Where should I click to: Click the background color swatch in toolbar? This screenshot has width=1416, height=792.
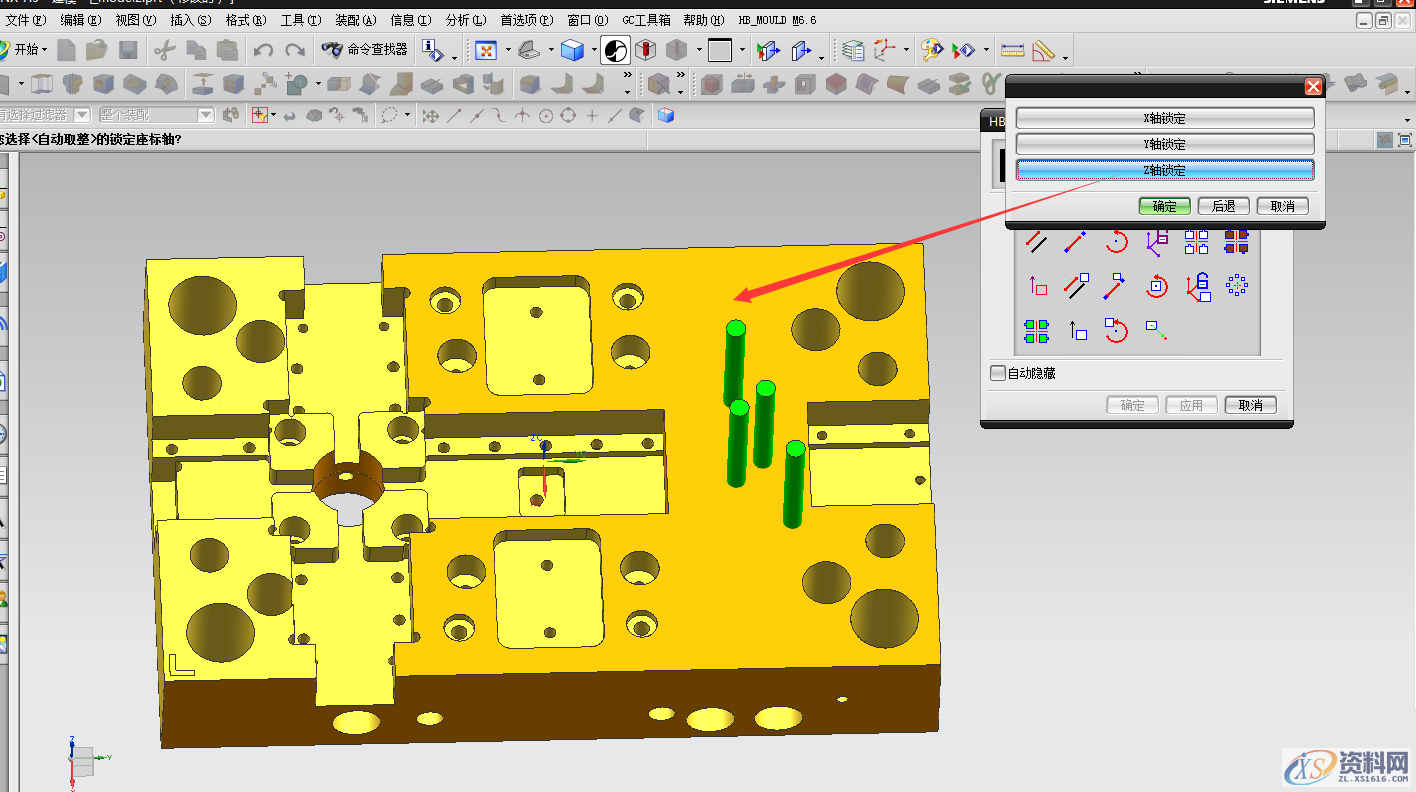click(x=719, y=49)
